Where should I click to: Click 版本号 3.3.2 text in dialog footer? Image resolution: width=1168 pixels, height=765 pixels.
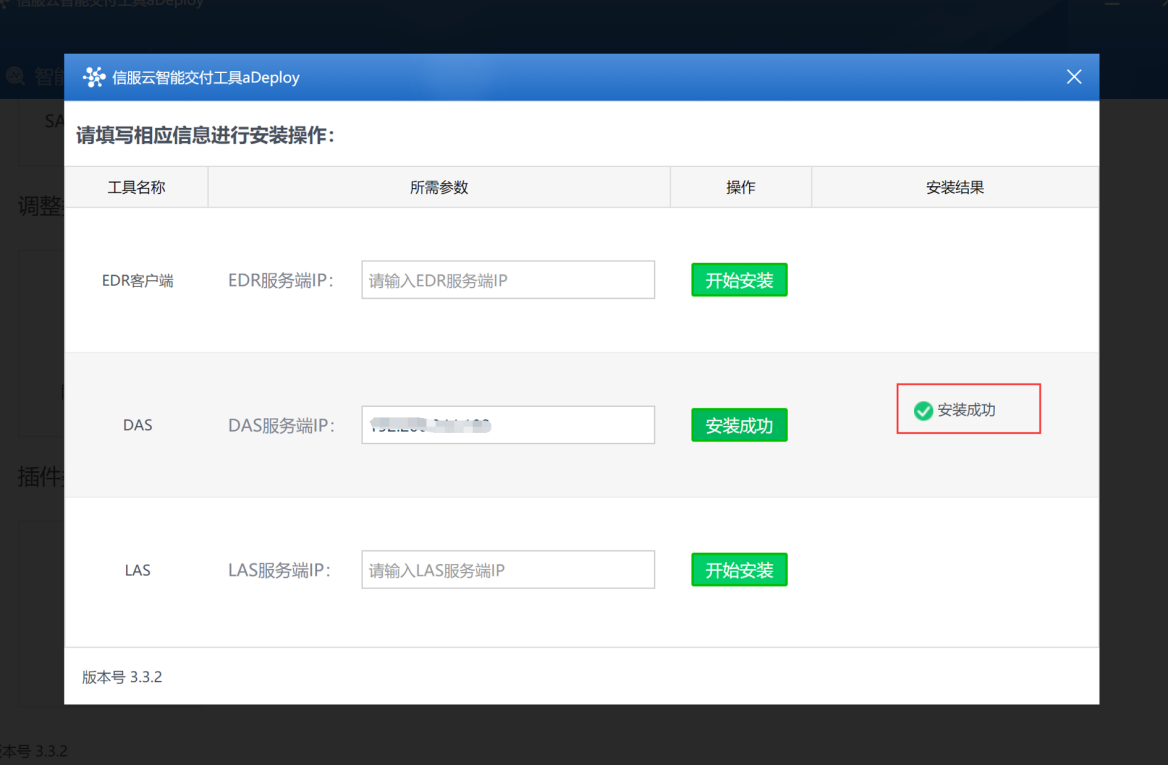(x=122, y=677)
